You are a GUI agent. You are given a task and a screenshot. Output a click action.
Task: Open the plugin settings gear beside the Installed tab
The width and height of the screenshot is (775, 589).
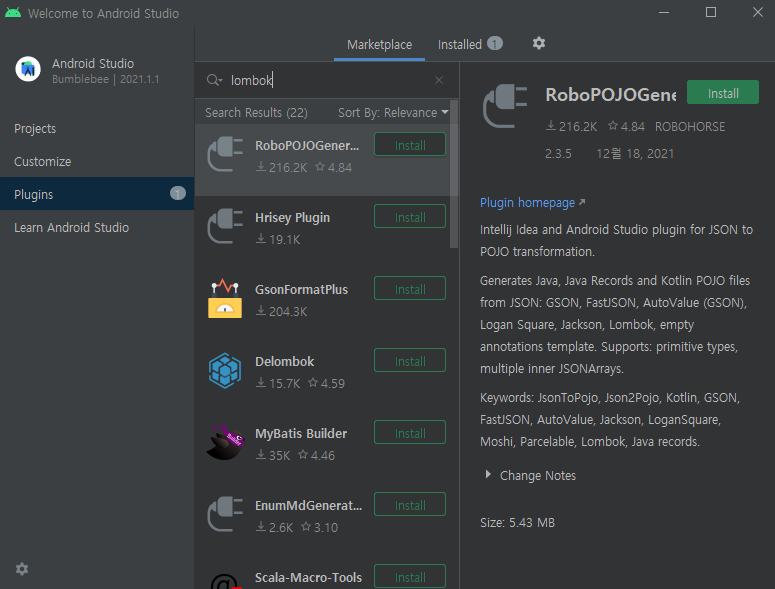[x=539, y=43]
